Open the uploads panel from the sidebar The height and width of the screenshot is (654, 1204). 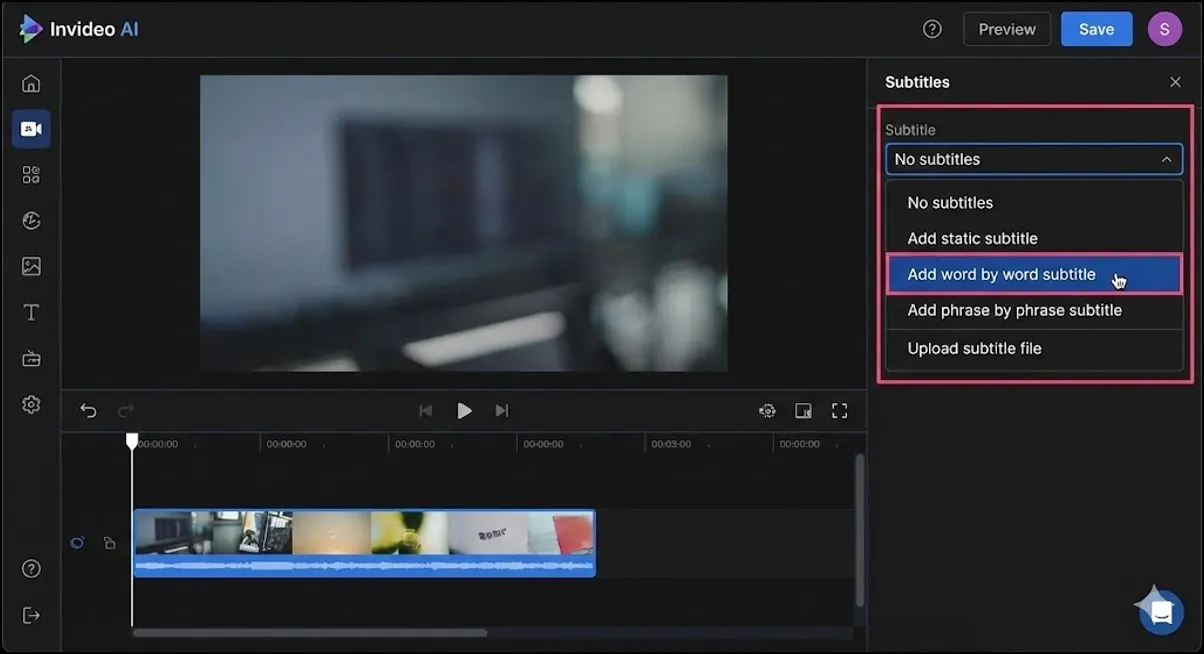tap(30, 357)
